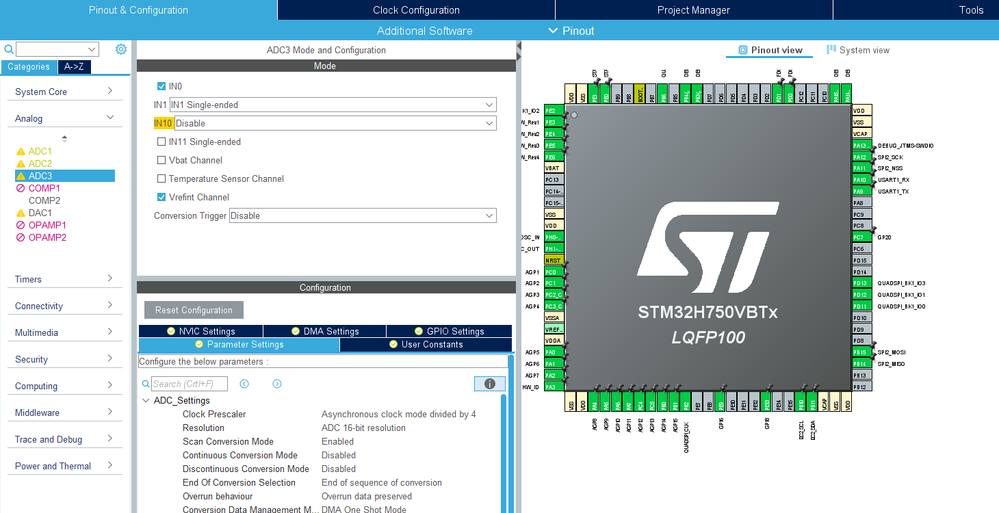The width and height of the screenshot is (999, 513).
Task: Open the DMA Settings tab
Action: point(324,331)
